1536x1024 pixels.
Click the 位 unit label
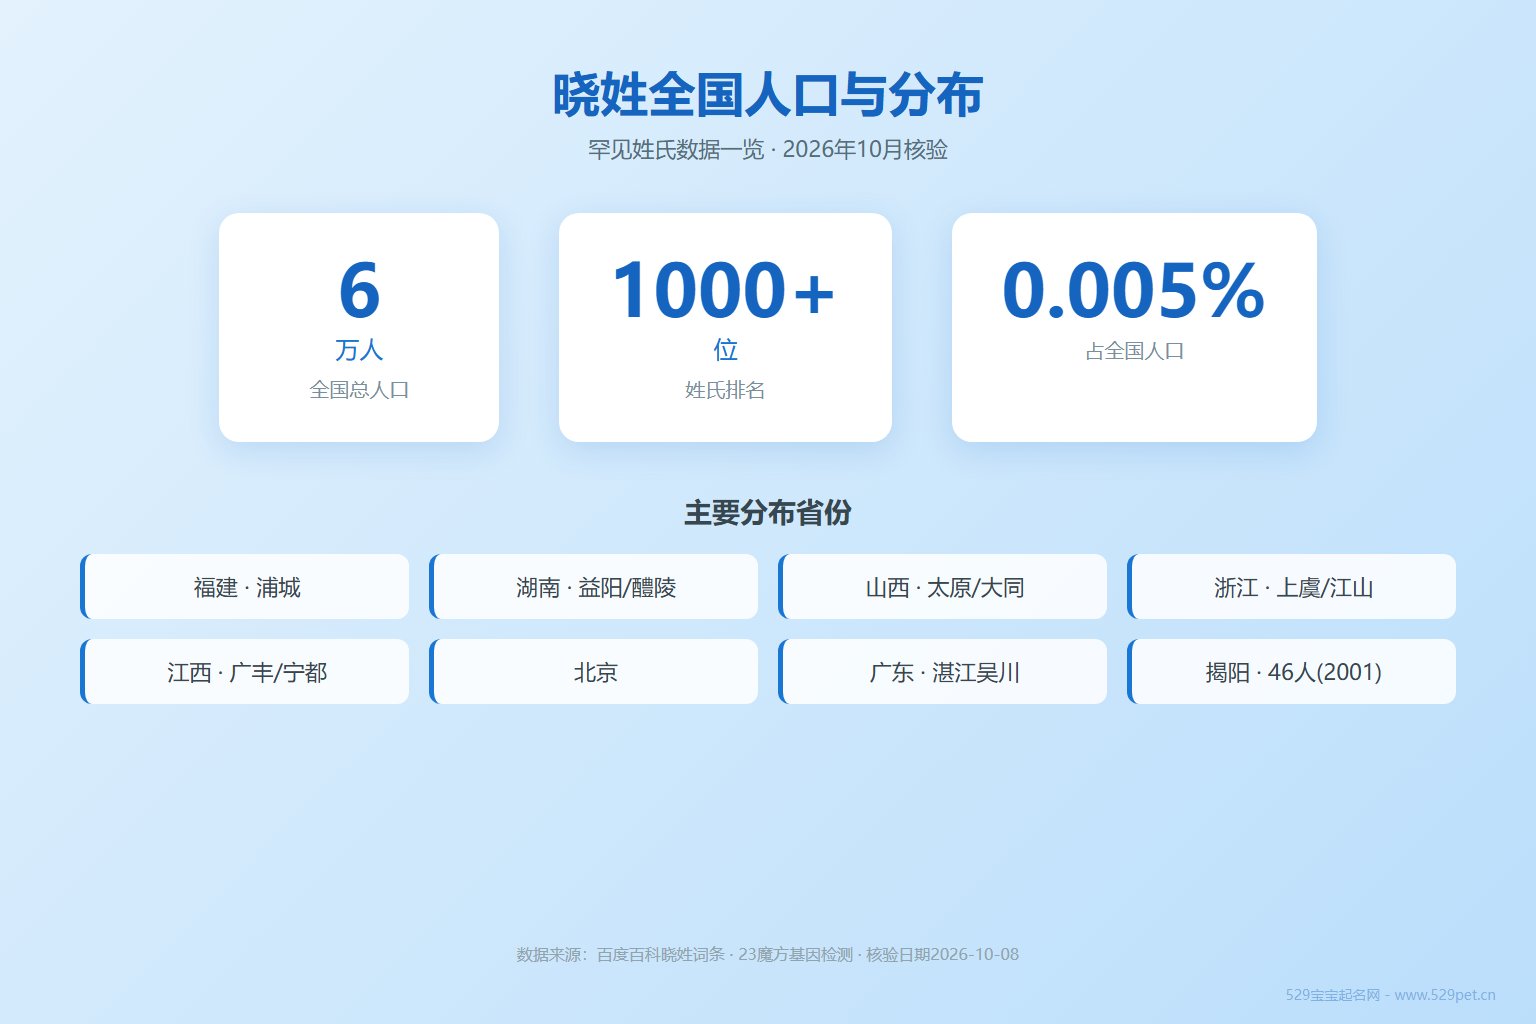(x=725, y=350)
